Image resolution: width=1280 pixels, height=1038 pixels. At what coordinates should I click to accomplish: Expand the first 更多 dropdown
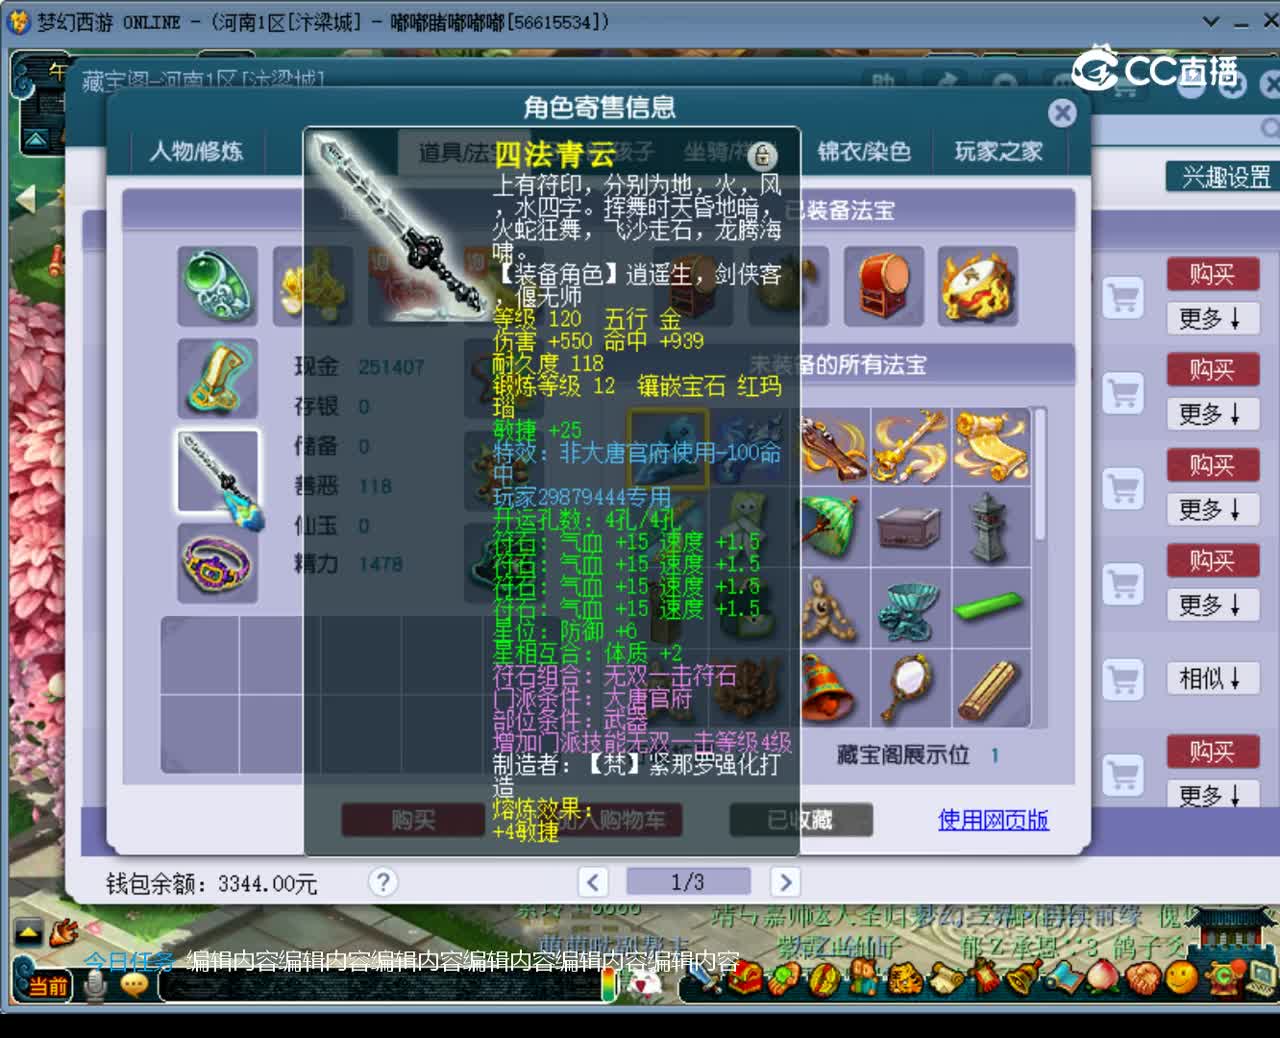pyautogui.click(x=1212, y=319)
